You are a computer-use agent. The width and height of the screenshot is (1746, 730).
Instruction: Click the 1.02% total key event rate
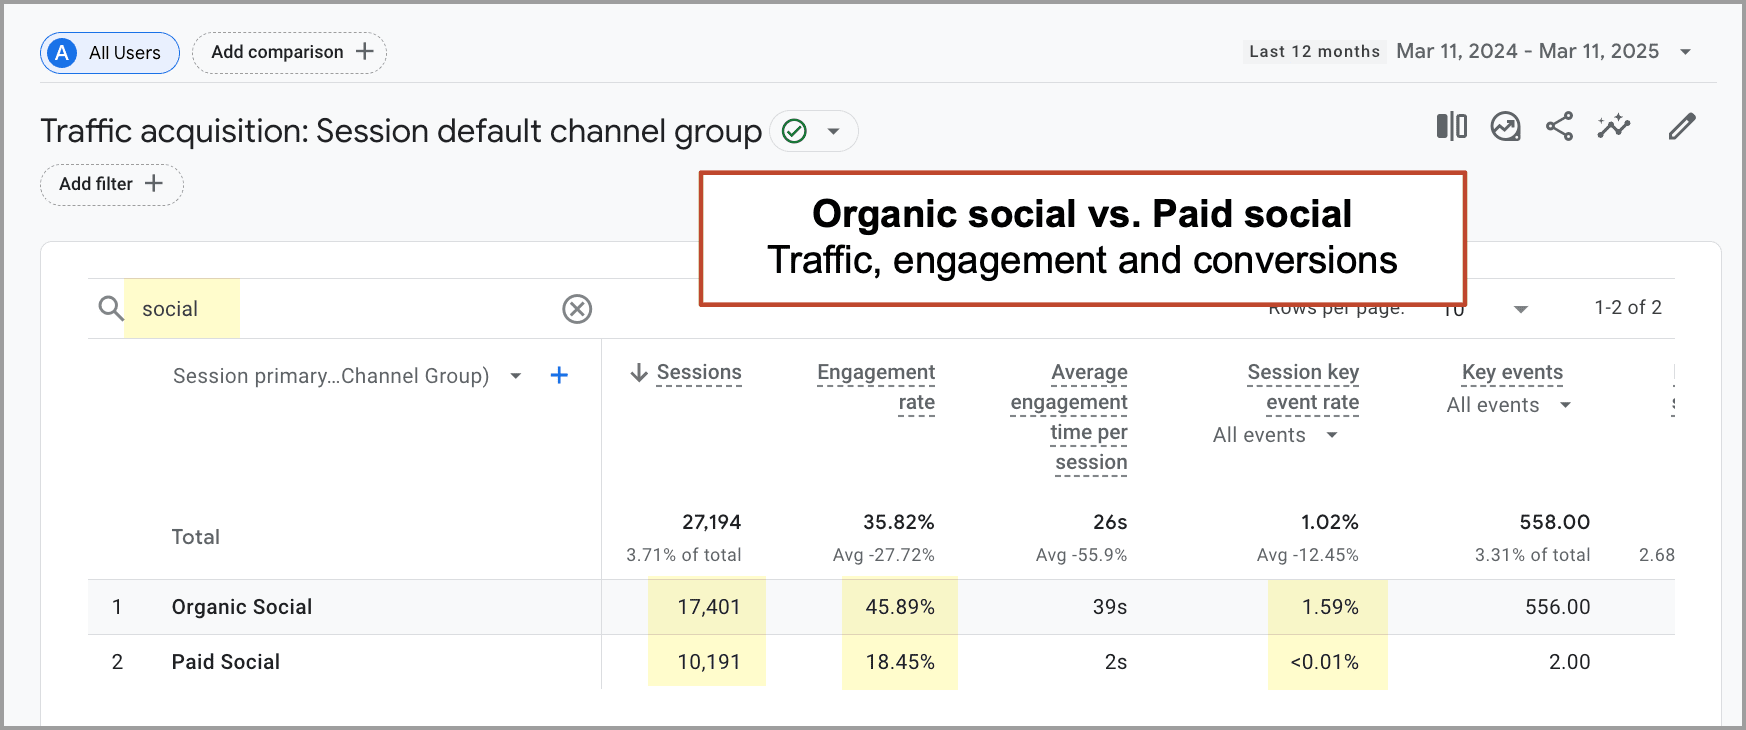(x=1330, y=522)
